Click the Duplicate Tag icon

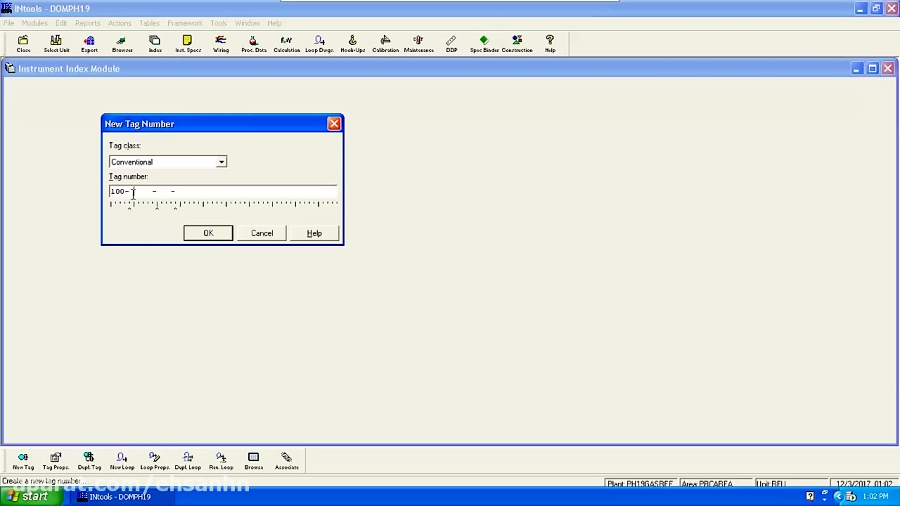click(x=89, y=461)
